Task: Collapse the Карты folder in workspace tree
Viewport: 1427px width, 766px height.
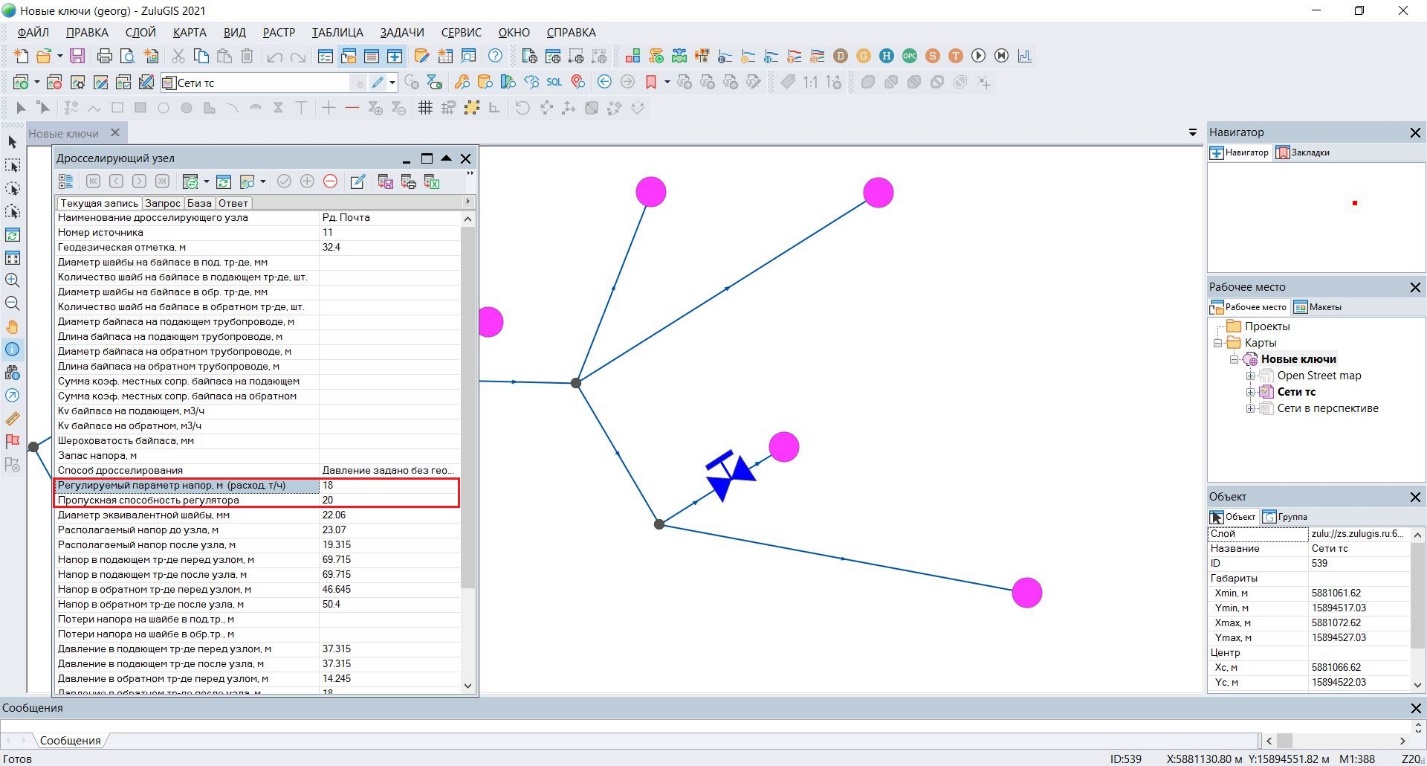Action: 1219,343
